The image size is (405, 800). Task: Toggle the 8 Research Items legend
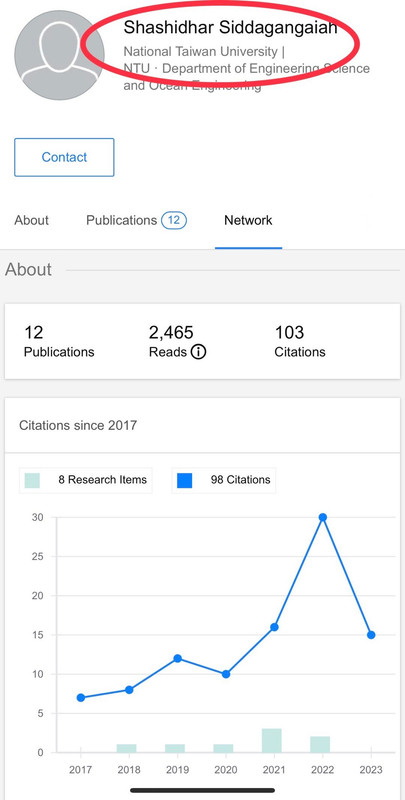(x=86, y=480)
